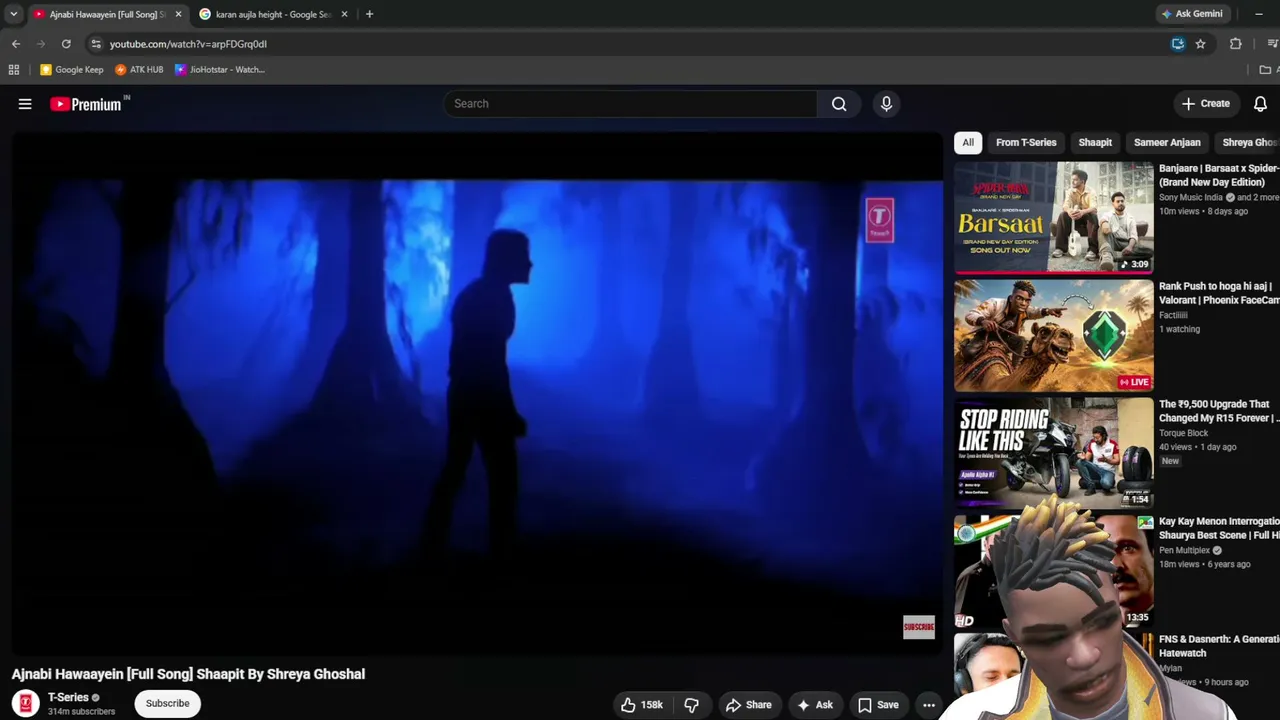Expand the tab search dropdown
The width and height of the screenshot is (1280, 720).
point(13,14)
